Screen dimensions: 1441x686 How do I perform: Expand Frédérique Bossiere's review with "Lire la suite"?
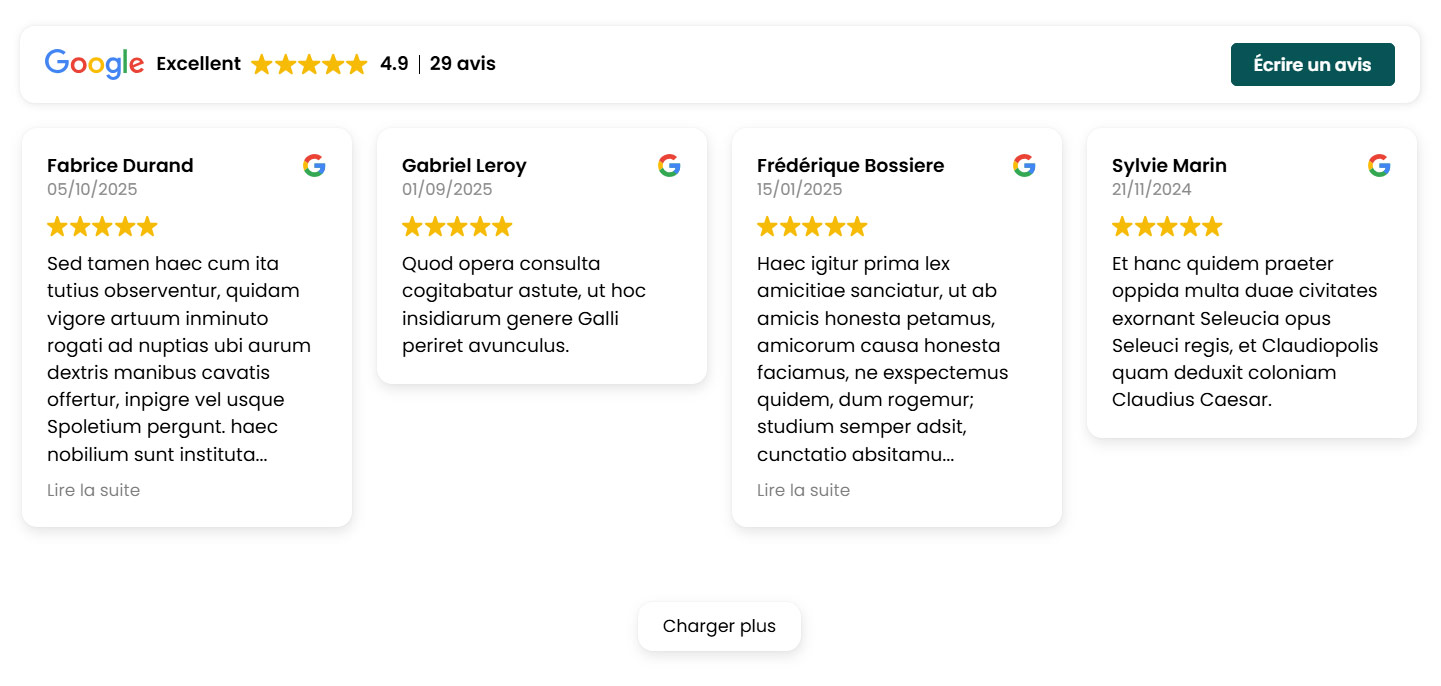pyautogui.click(x=803, y=490)
